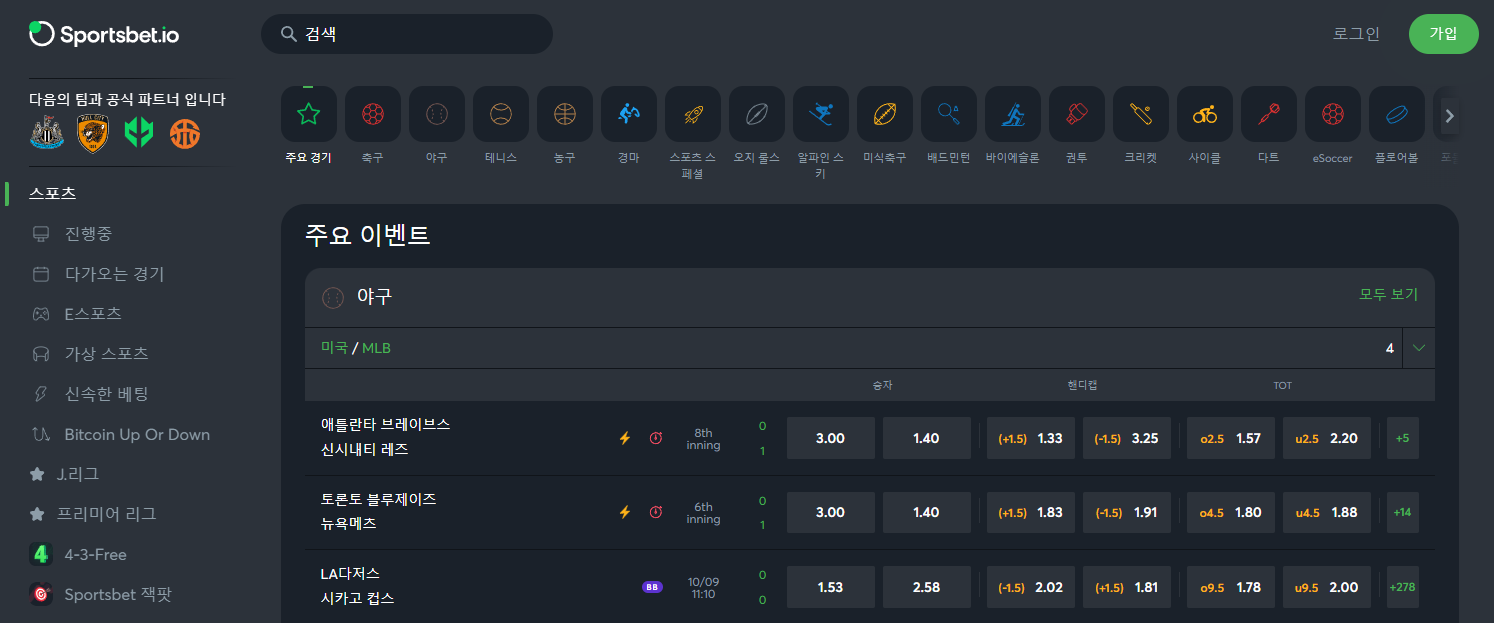Collapse the 미국 / MLB league section
Screen dimensions: 1494x623
coord(1418,349)
